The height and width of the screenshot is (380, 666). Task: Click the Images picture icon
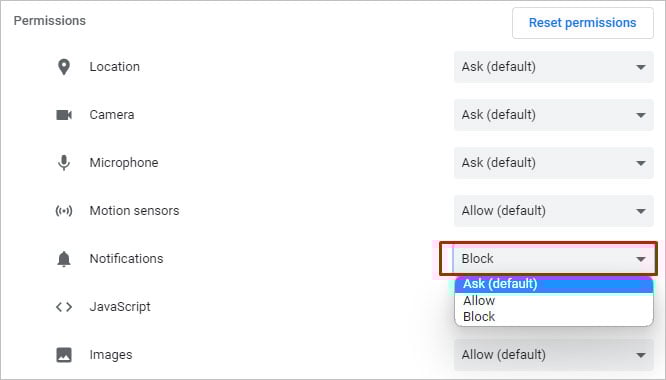tap(64, 355)
